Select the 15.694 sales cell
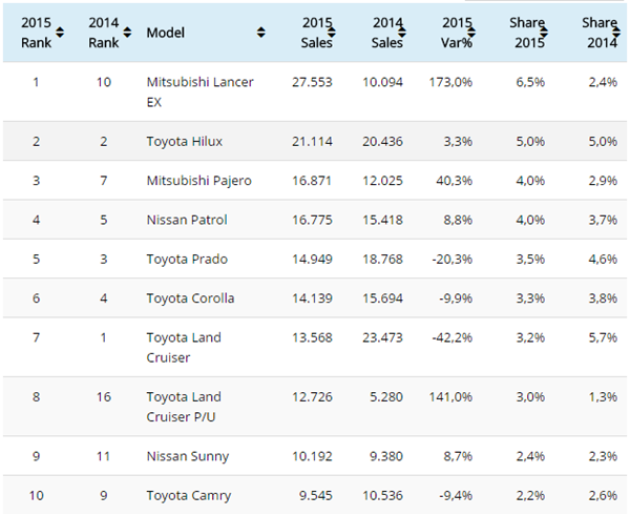 (382, 298)
